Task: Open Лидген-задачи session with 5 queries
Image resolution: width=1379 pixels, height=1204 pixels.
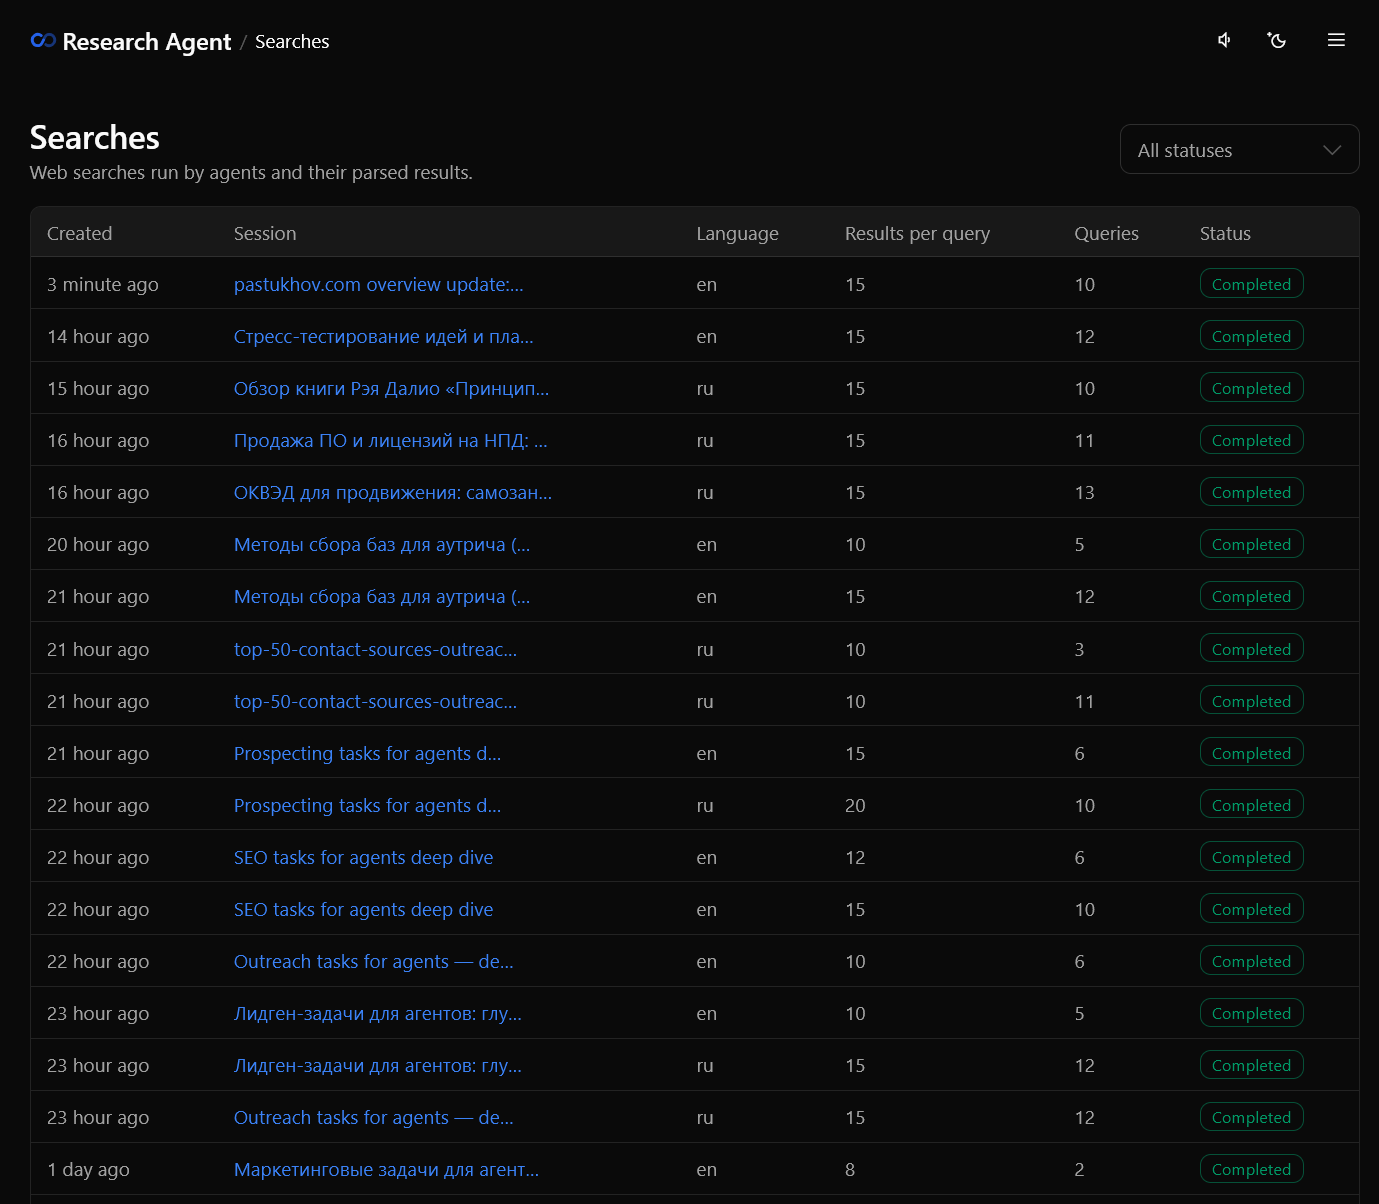Action: (378, 1014)
